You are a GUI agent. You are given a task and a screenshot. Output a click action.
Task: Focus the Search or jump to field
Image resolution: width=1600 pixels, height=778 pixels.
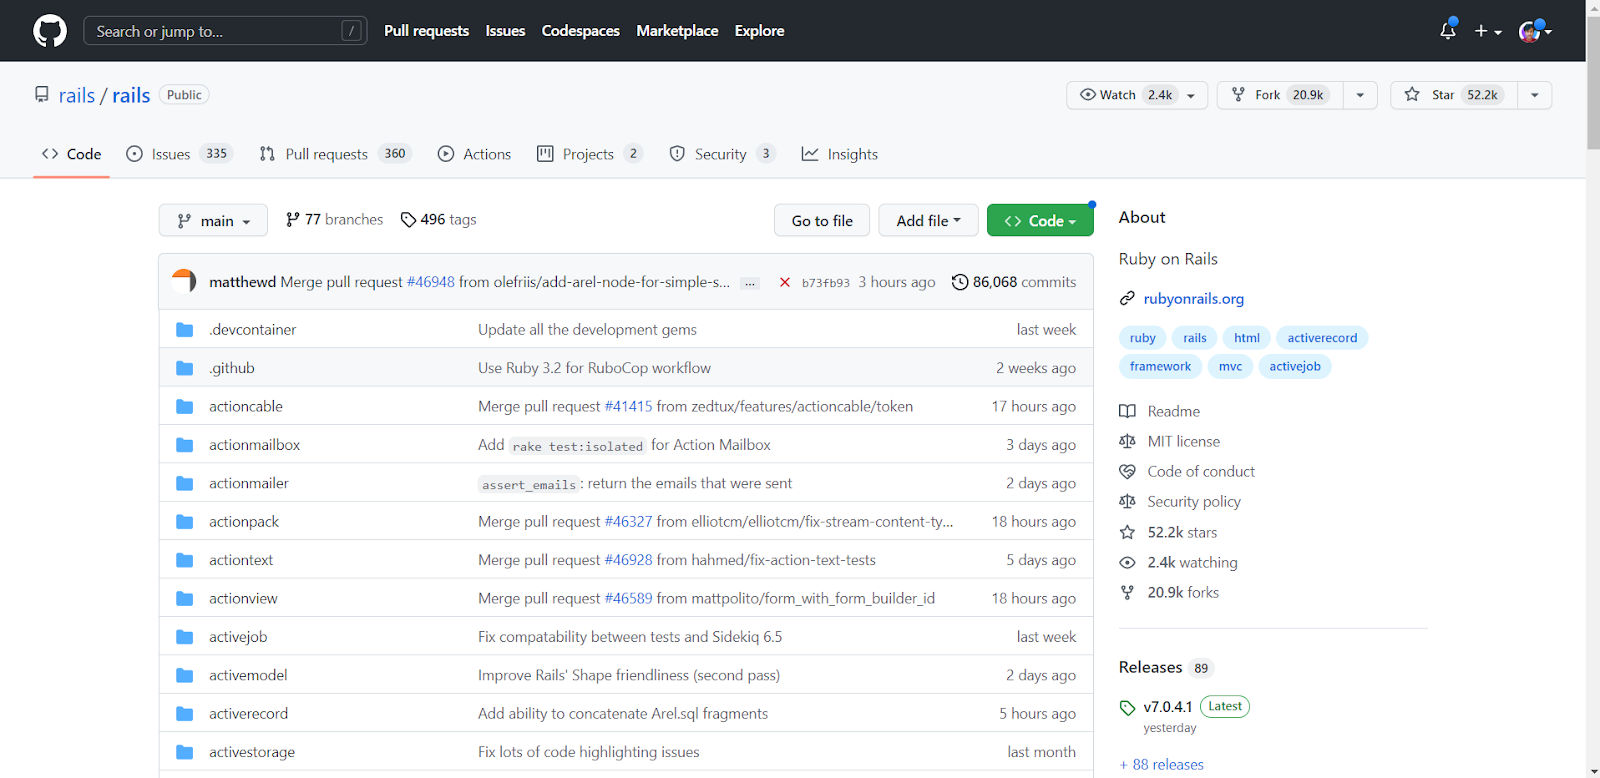pos(225,31)
